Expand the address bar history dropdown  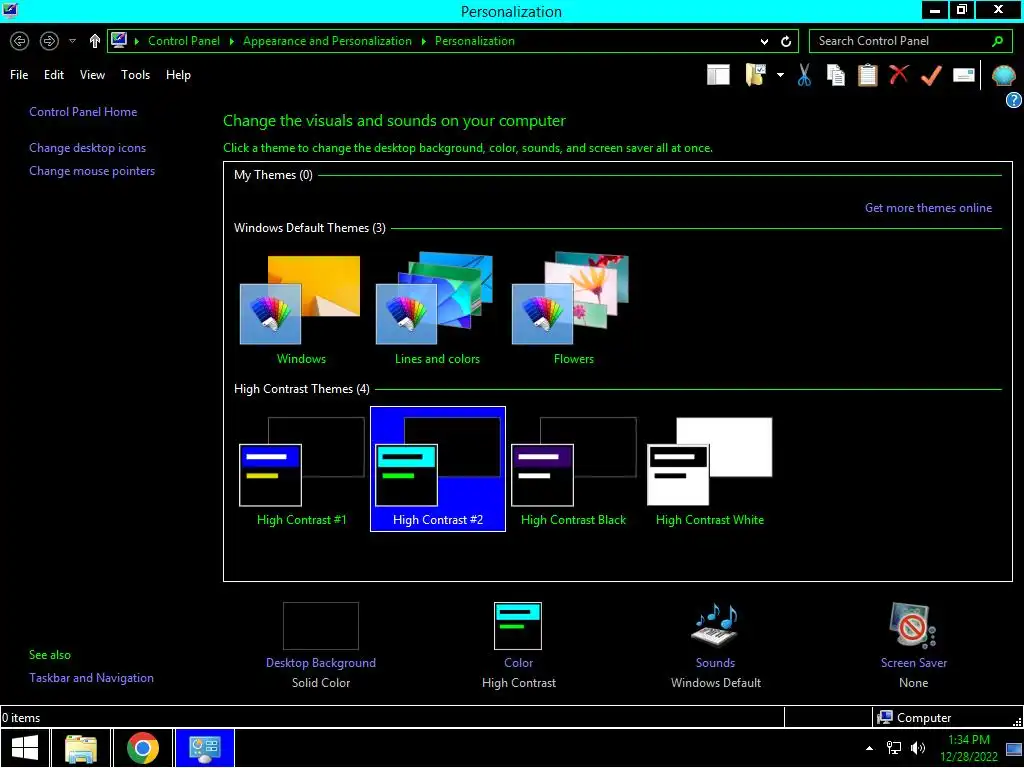(x=764, y=42)
